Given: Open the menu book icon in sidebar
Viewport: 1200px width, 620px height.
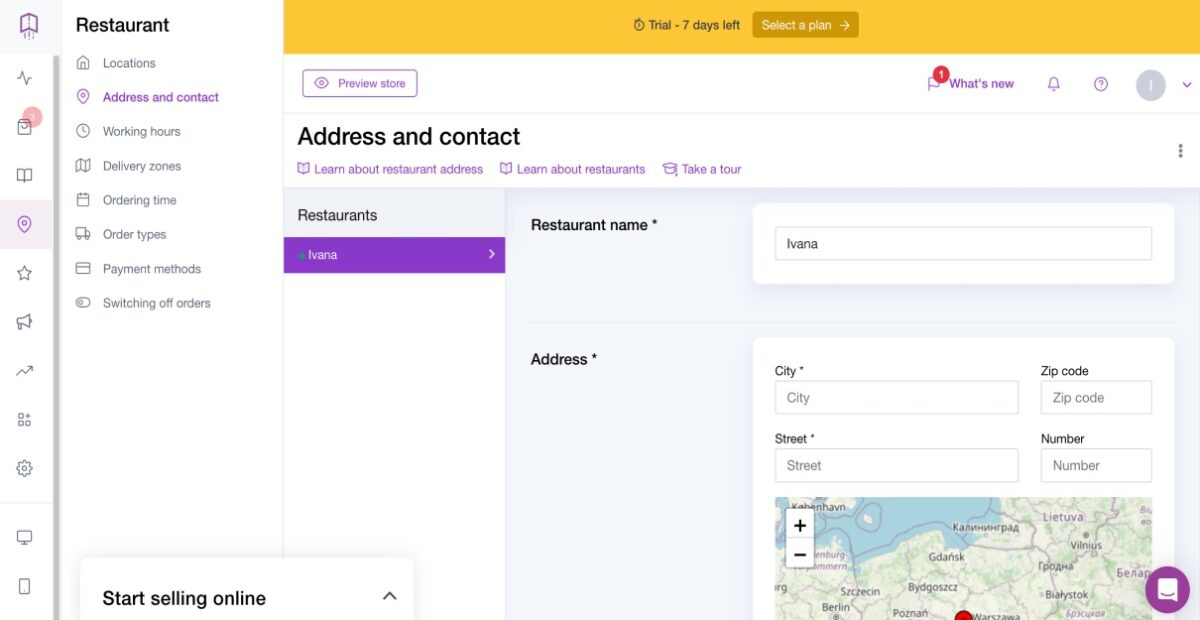Looking at the screenshot, I should (x=24, y=175).
